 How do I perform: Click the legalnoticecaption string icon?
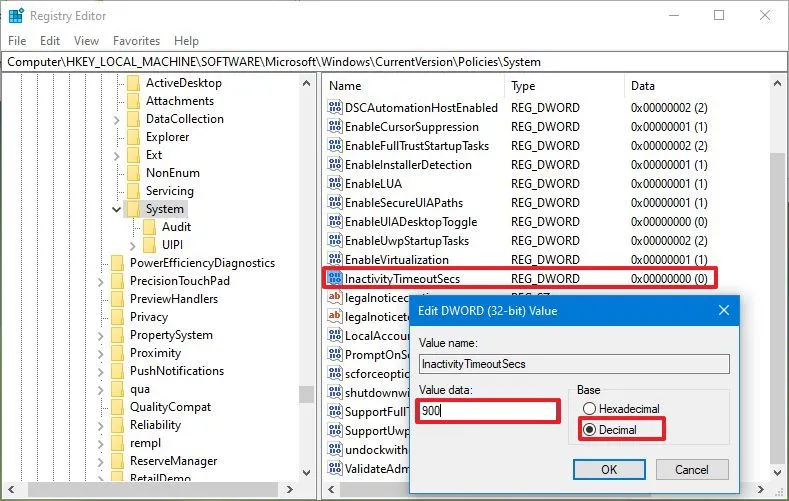tap(335, 297)
